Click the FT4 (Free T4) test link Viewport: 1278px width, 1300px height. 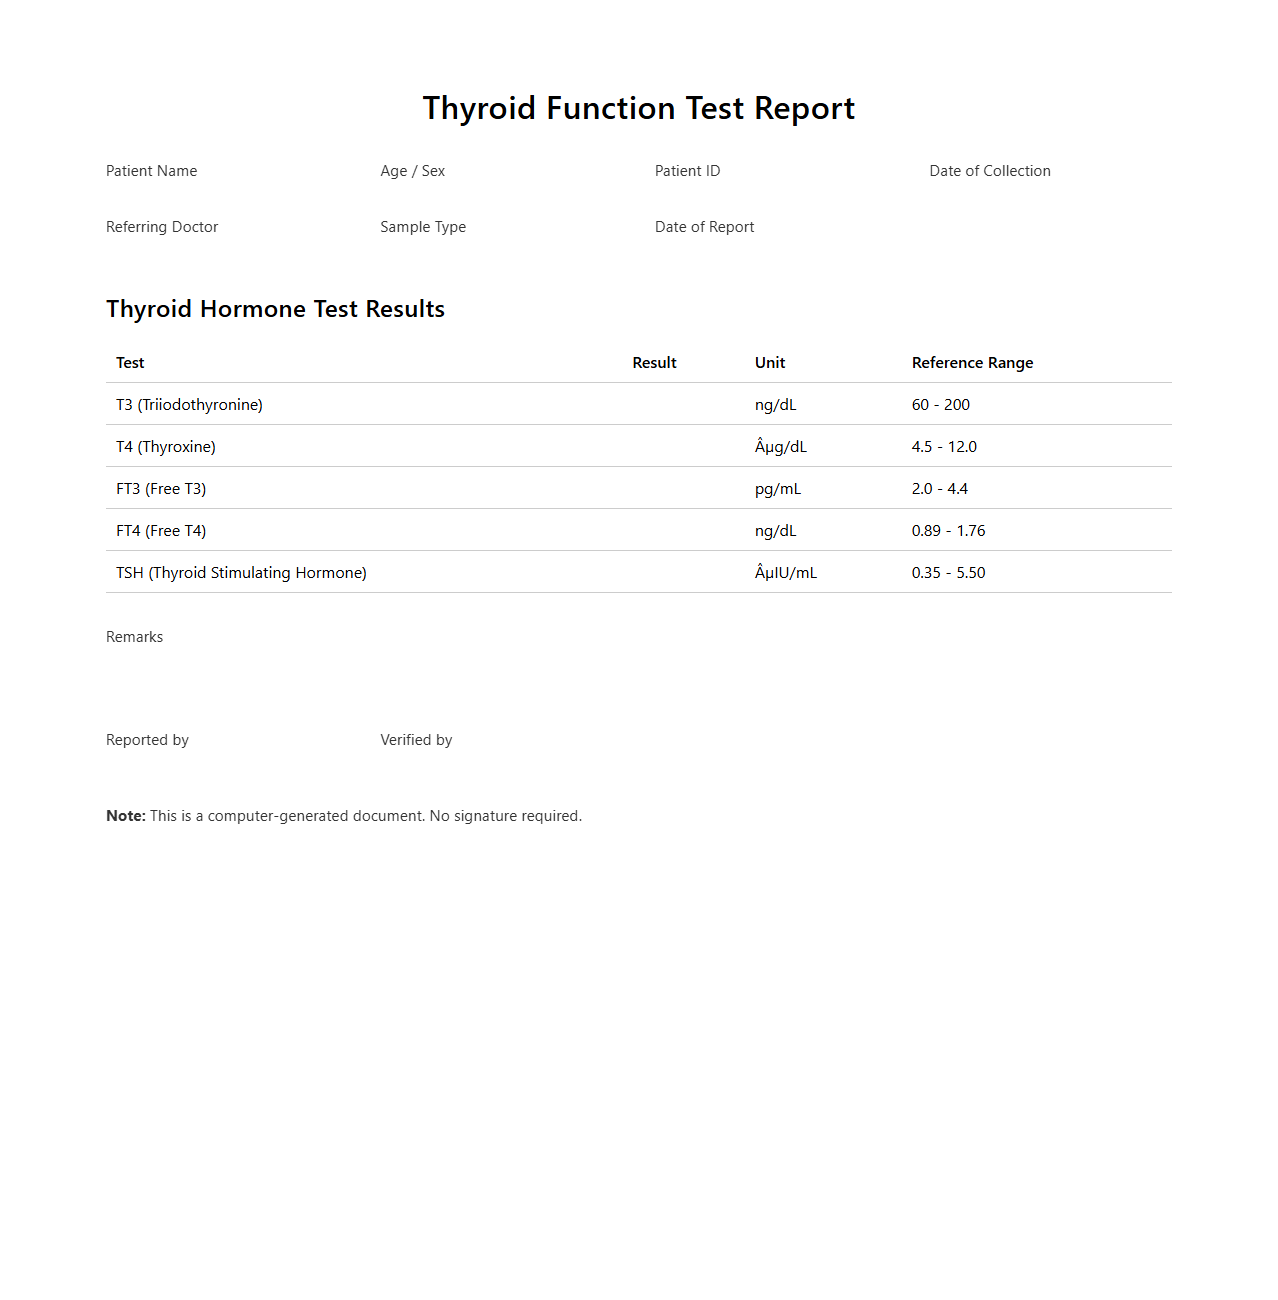pyautogui.click(x=160, y=530)
